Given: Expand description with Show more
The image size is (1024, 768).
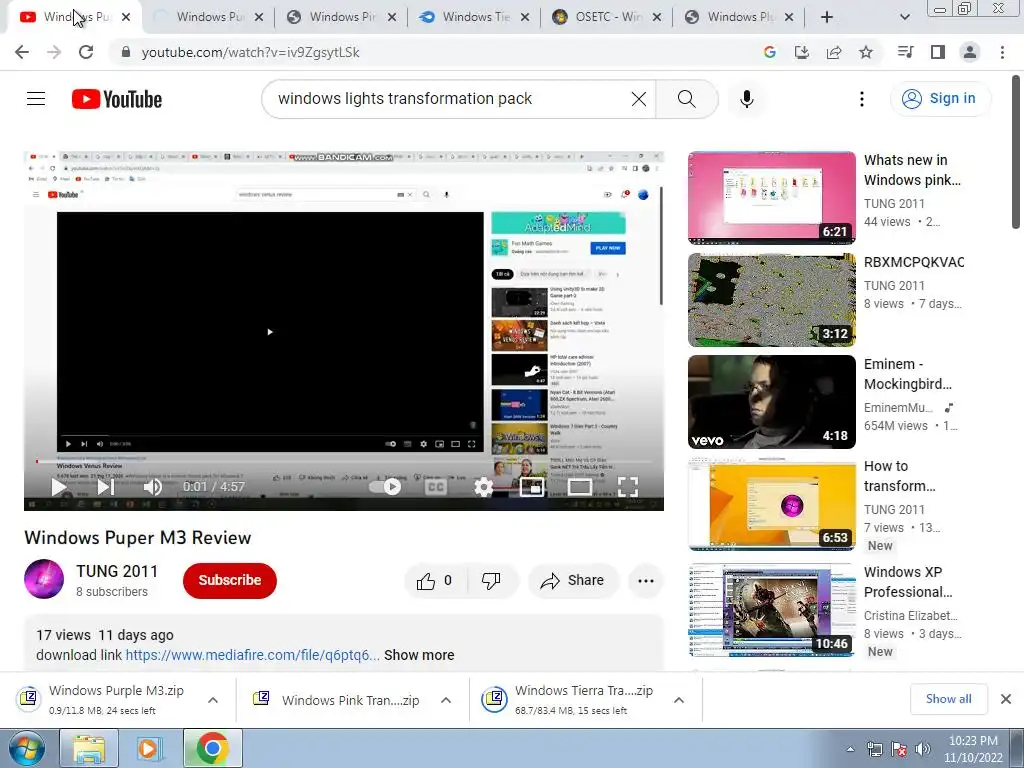Looking at the screenshot, I should tap(419, 655).
